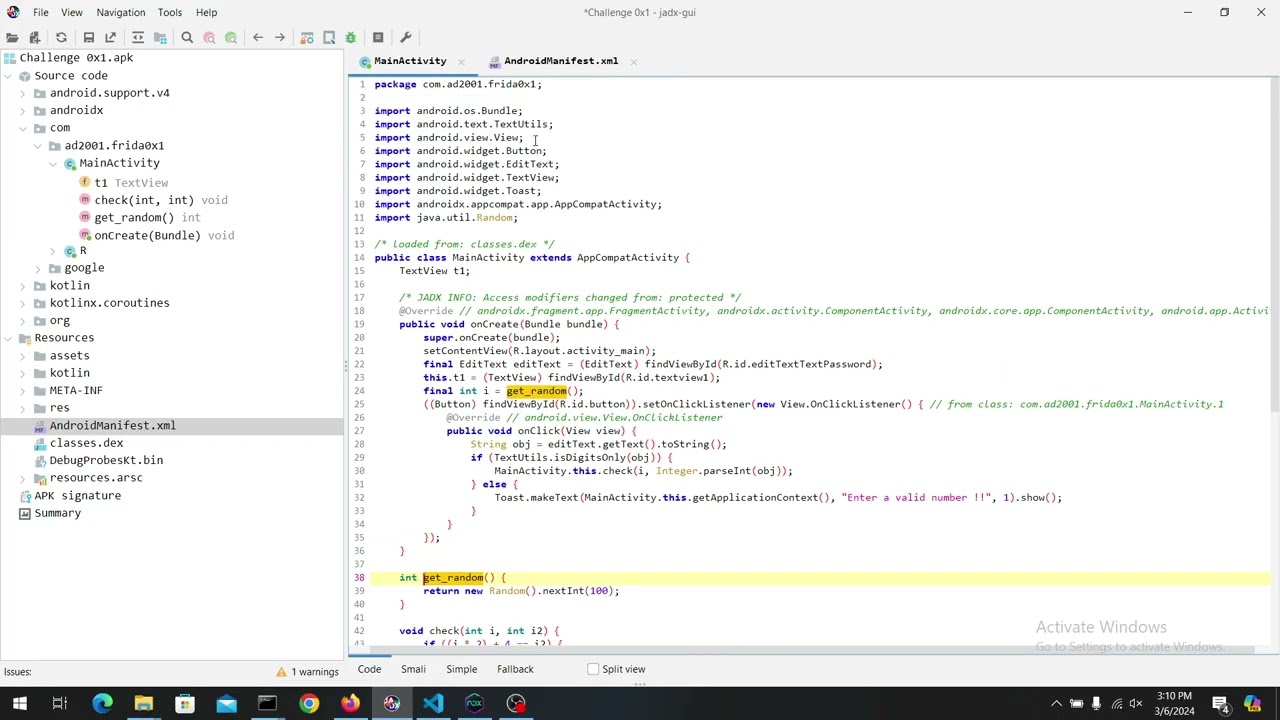This screenshot has height=720, width=1280.
Task: Navigate back with left arrow
Action: (258, 38)
